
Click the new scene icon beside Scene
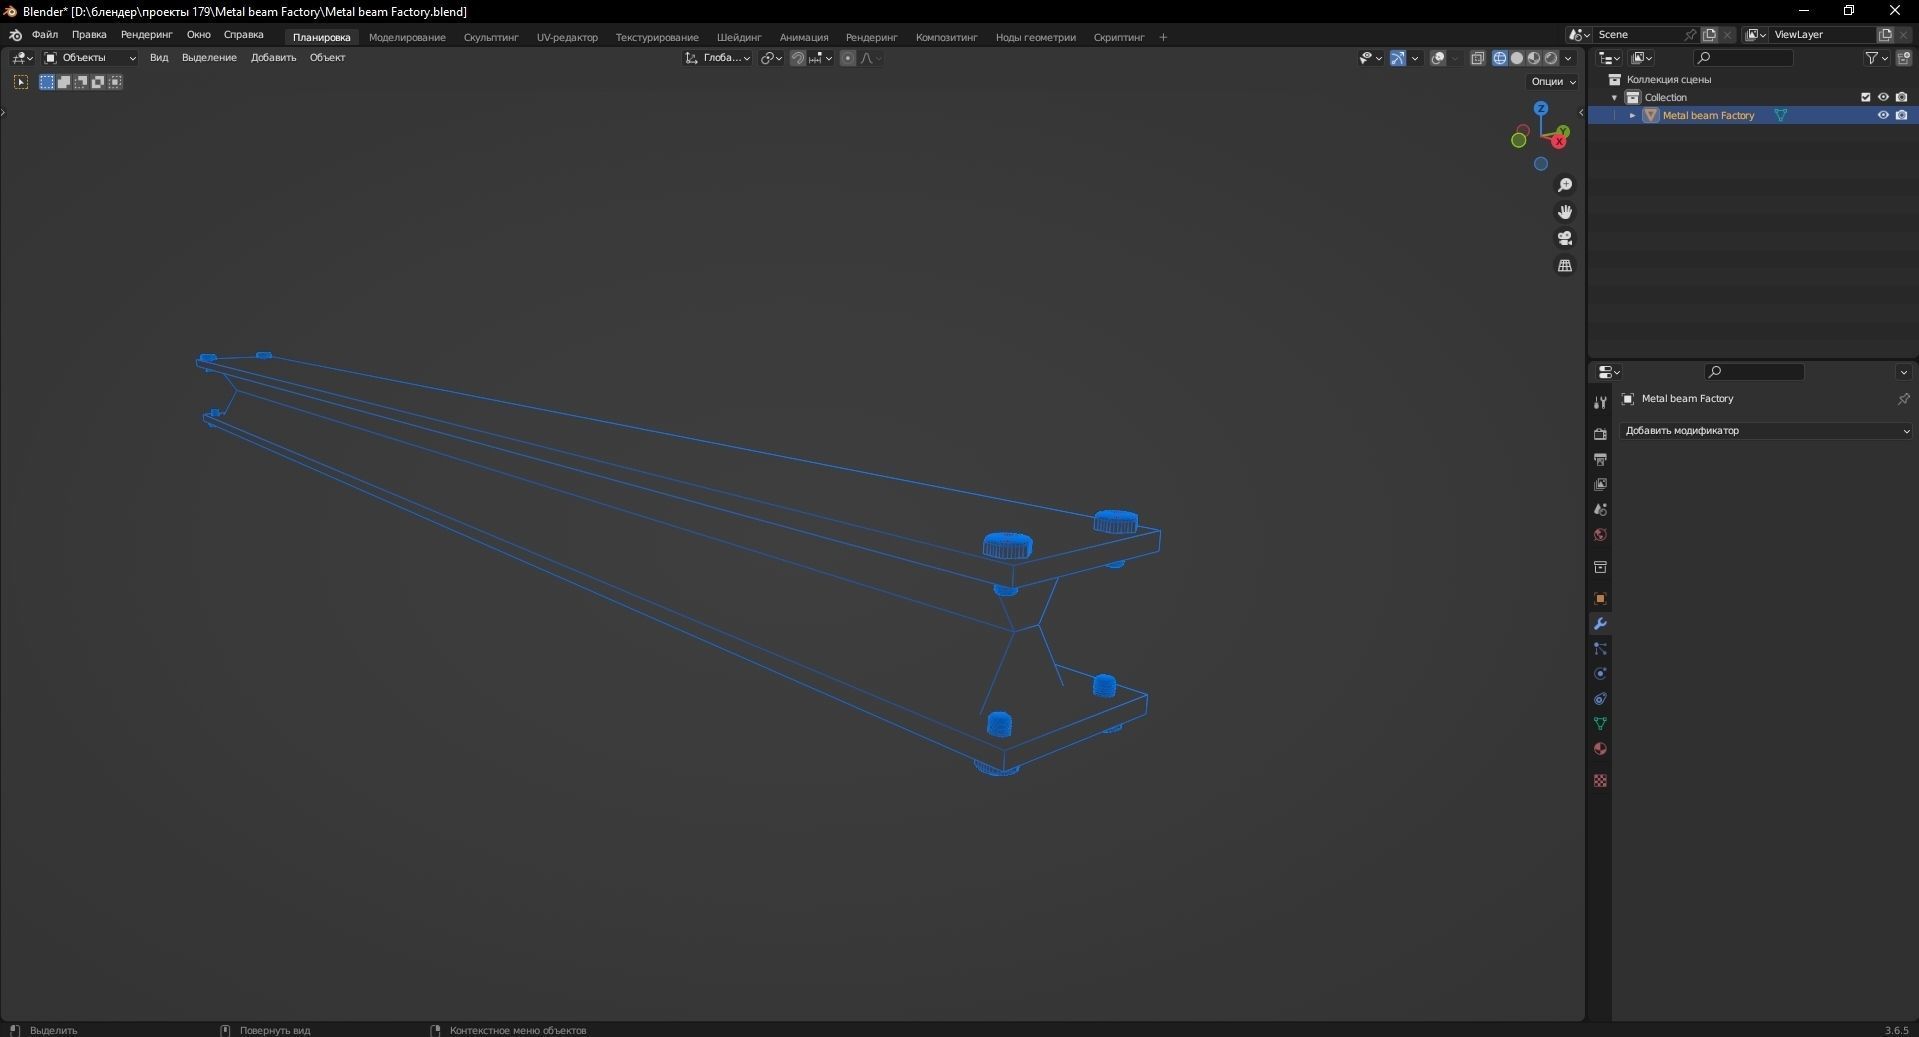(1709, 34)
